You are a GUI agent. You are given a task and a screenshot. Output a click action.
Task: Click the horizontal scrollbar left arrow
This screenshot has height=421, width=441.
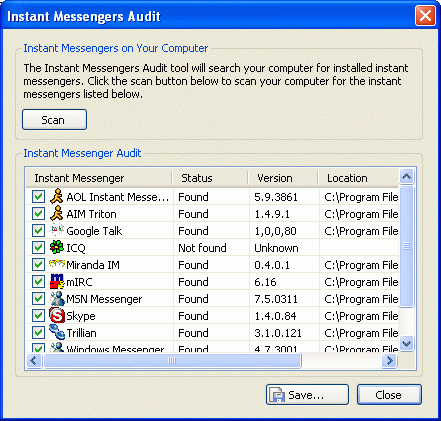(34, 361)
